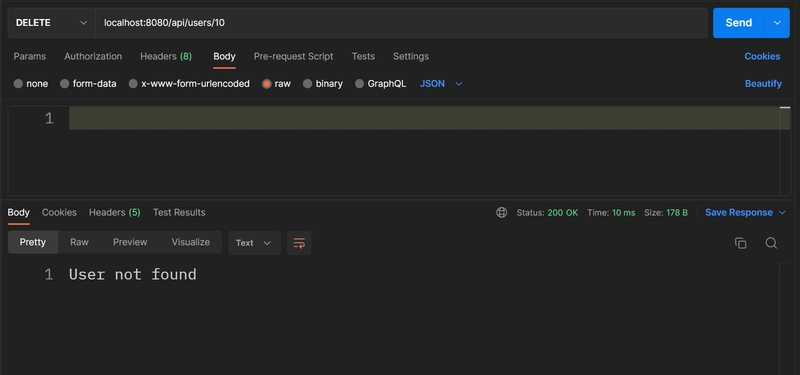Screen dimensions: 800x375
Task: Switch to the Preview response view
Action: pyautogui.click(x=130, y=242)
